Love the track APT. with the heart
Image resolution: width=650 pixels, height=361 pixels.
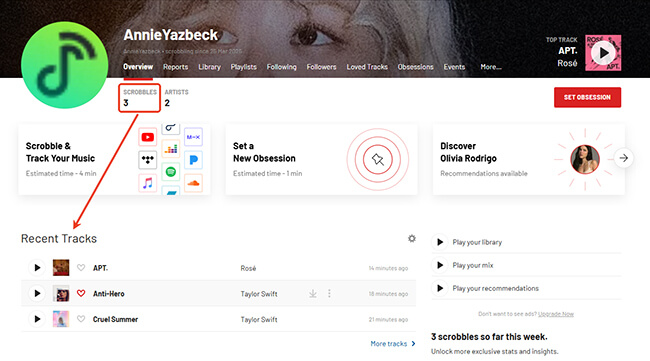[x=81, y=268]
